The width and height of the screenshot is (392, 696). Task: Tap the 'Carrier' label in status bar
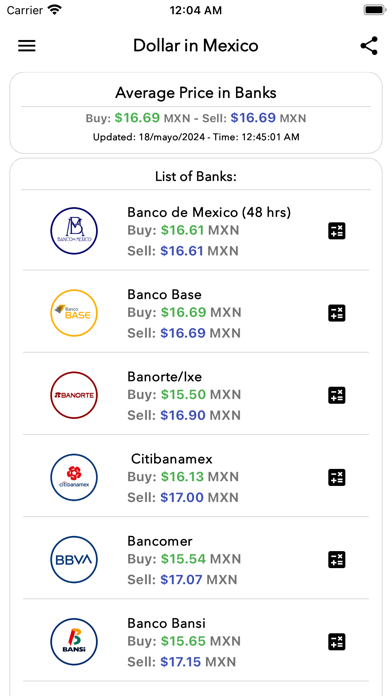click(x=25, y=10)
